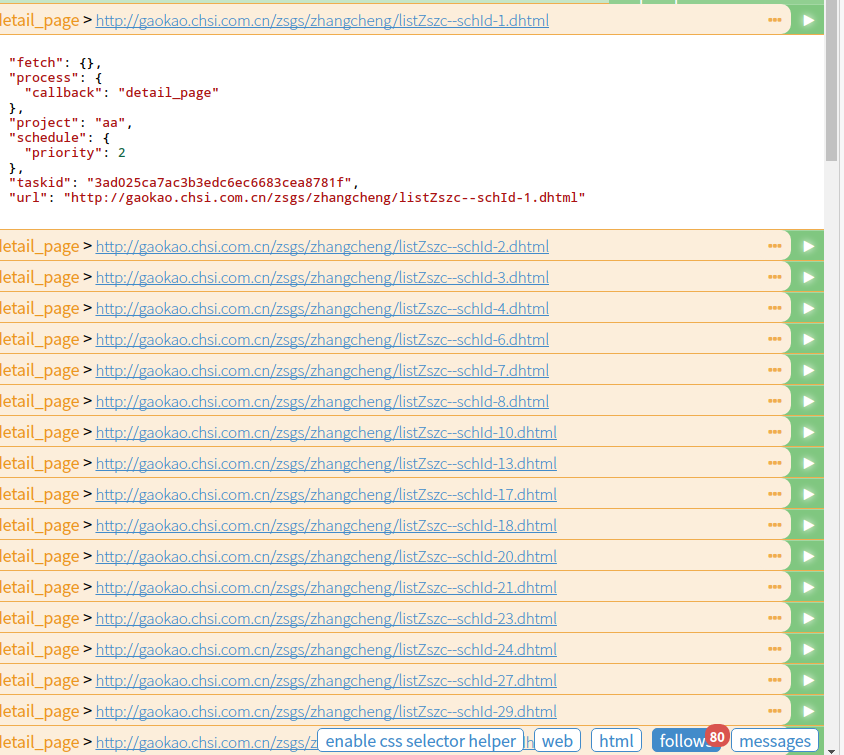844x755 pixels.
Task: Enable css selector helper
Action: pos(421,741)
